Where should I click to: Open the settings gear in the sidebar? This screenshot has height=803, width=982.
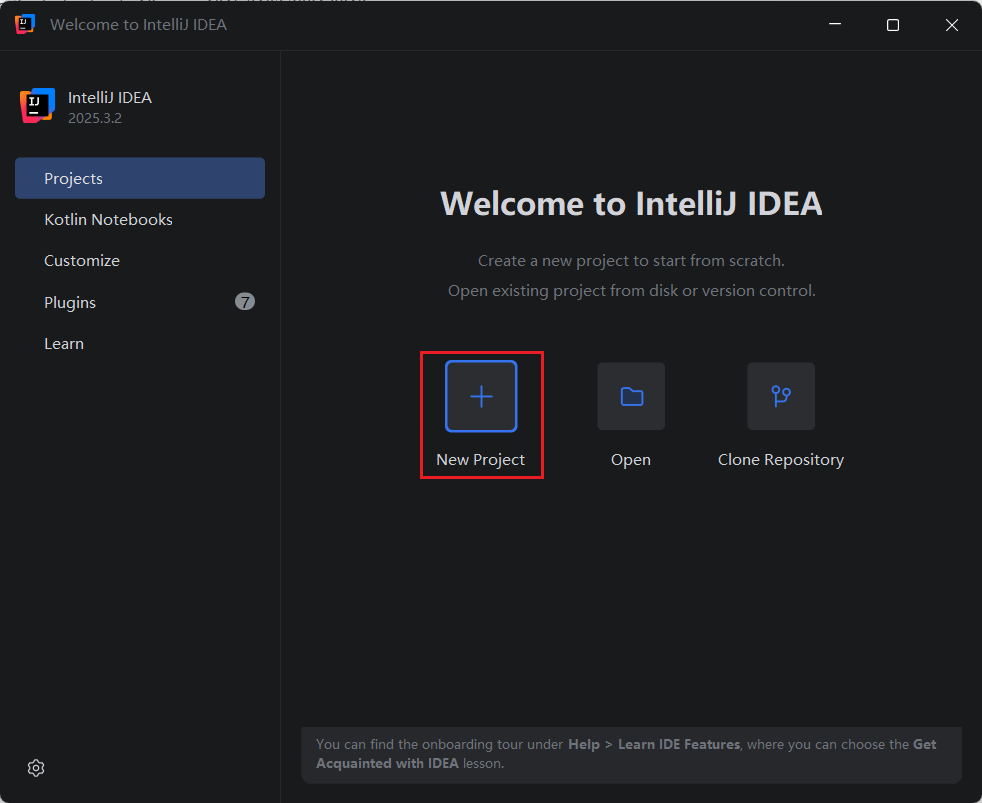[x=36, y=768]
